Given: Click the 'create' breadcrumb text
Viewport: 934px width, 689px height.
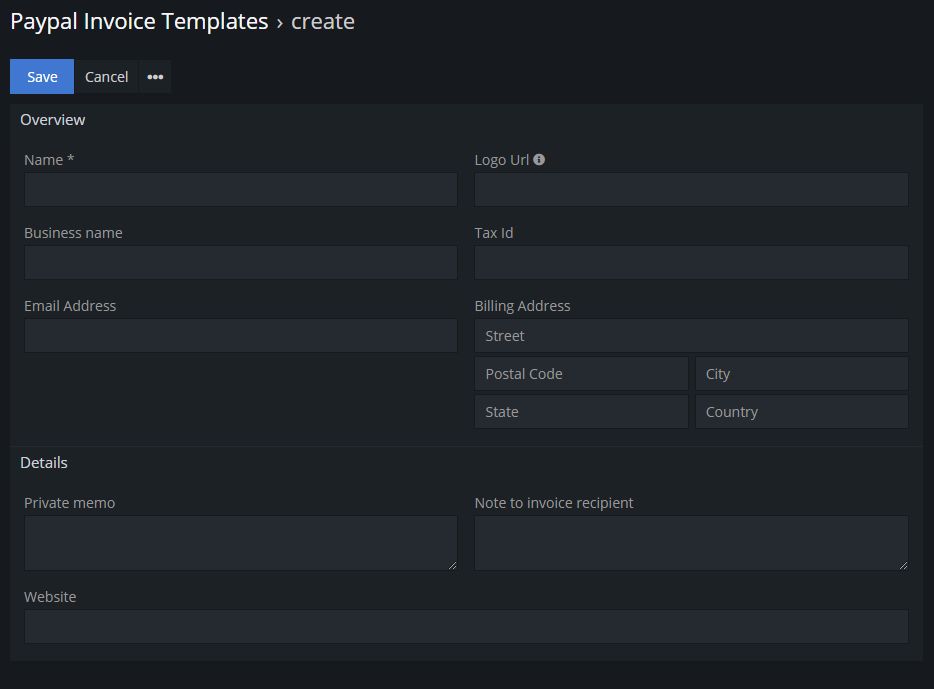Looking at the screenshot, I should pyautogui.click(x=323, y=21).
